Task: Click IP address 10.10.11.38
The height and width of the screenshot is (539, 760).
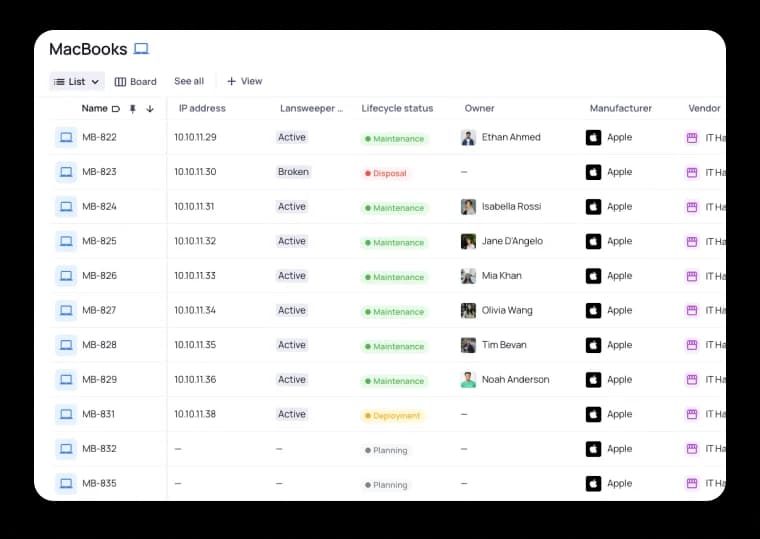Action: [x=195, y=414]
